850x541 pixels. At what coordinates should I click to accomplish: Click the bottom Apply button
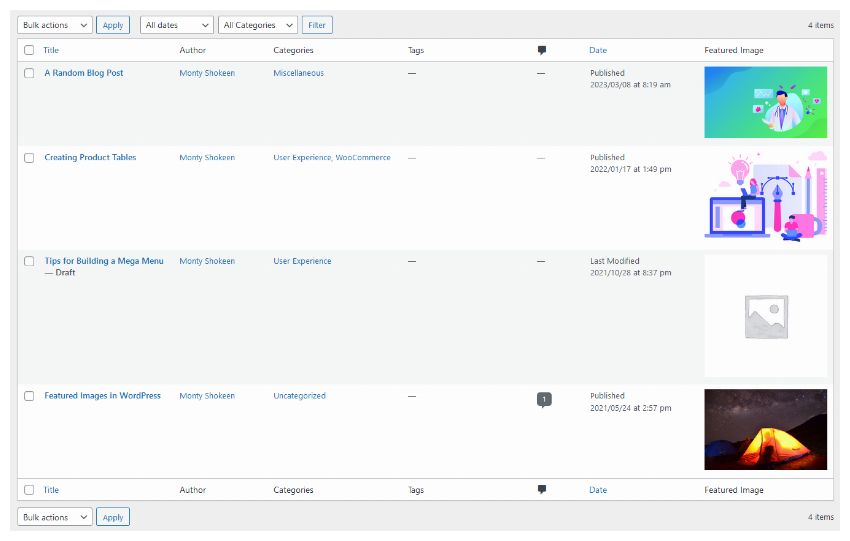113,517
